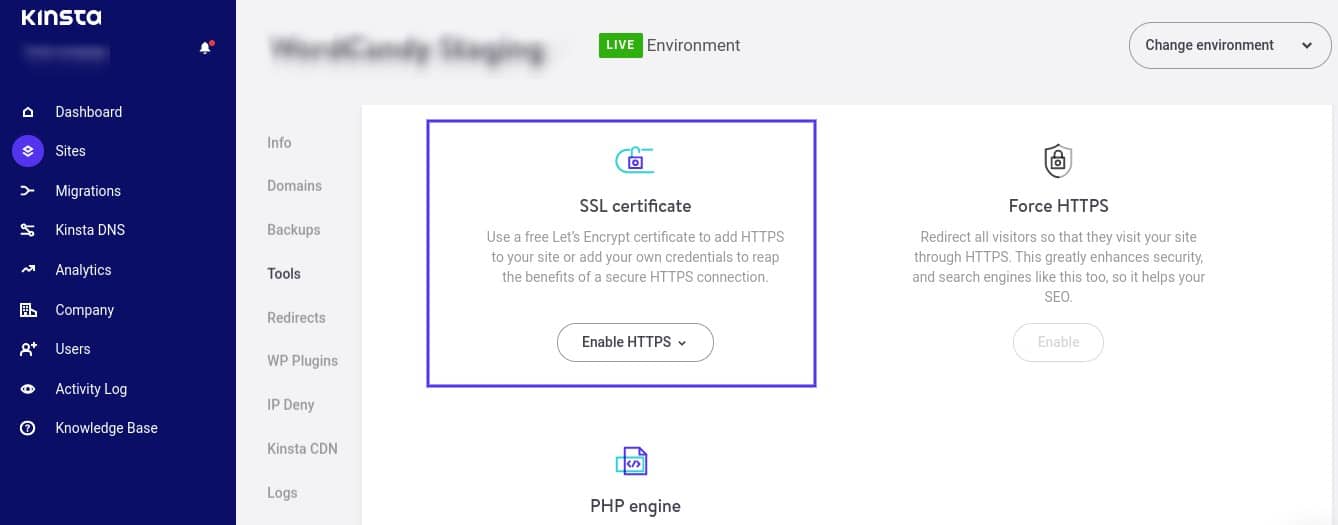Screen dimensions: 1338x525
Task: Click the SSL certificate lock icon
Action: click(x=634, y=159)
